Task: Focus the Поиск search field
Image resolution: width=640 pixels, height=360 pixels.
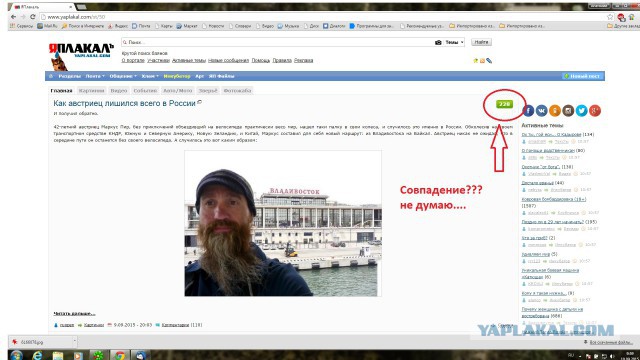Action: point(278,42)
